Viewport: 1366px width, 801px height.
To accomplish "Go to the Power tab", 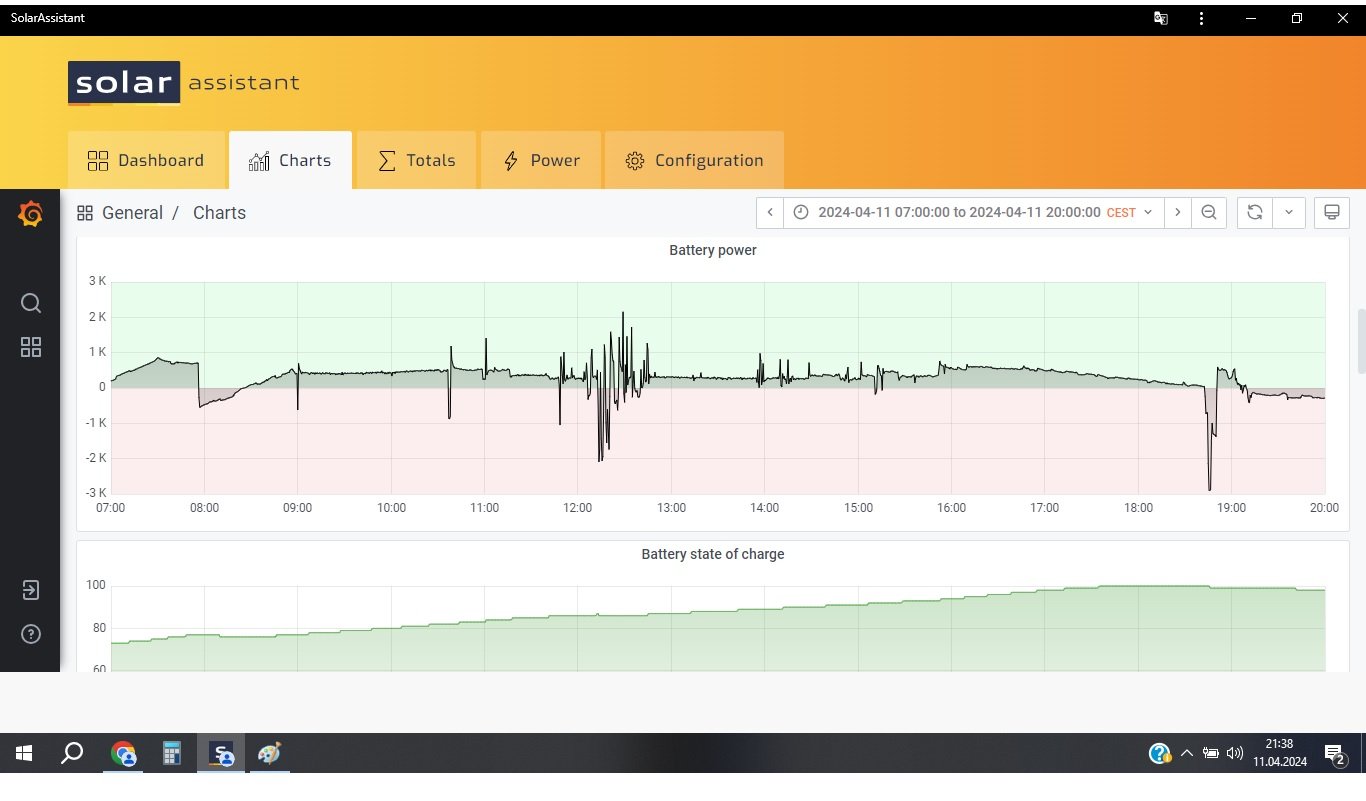I will (541, 160).
